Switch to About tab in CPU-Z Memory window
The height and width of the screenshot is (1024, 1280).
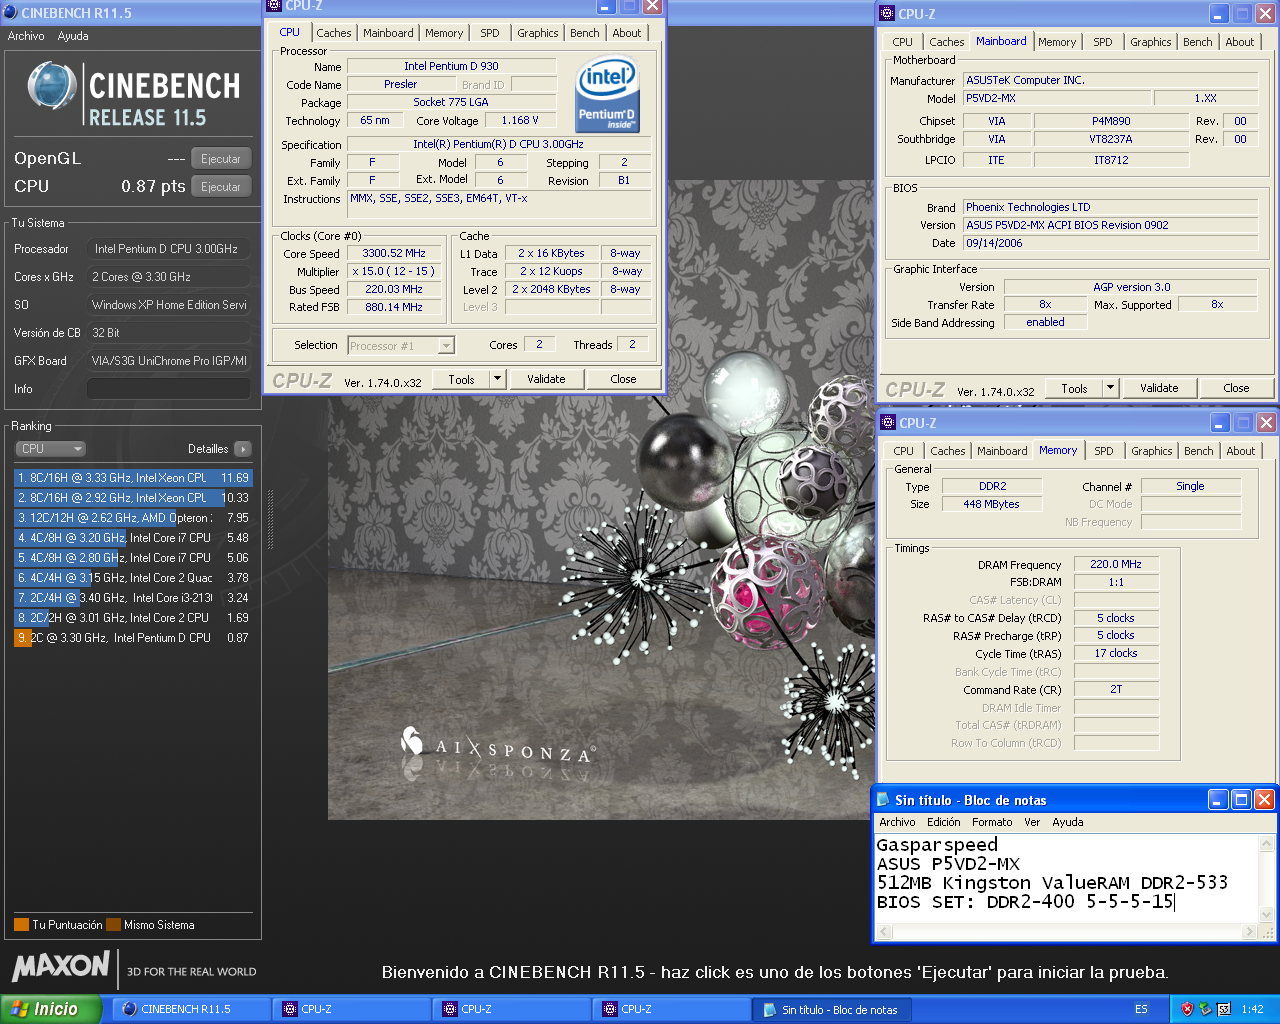[x=1240, y=451]
